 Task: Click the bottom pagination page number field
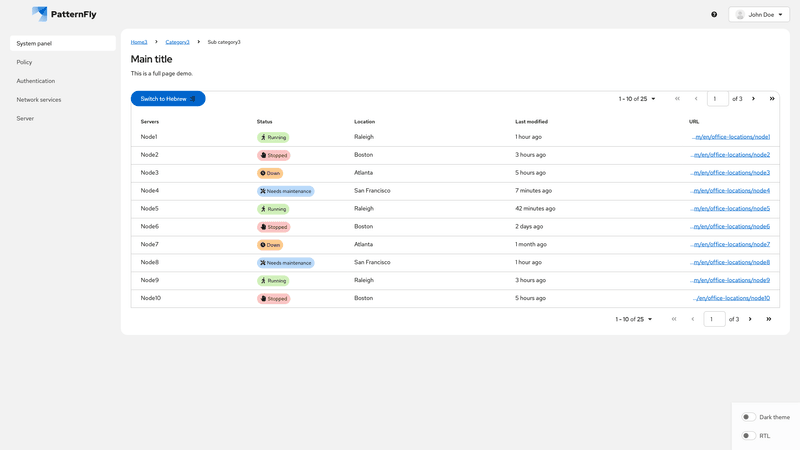point(714,319)
